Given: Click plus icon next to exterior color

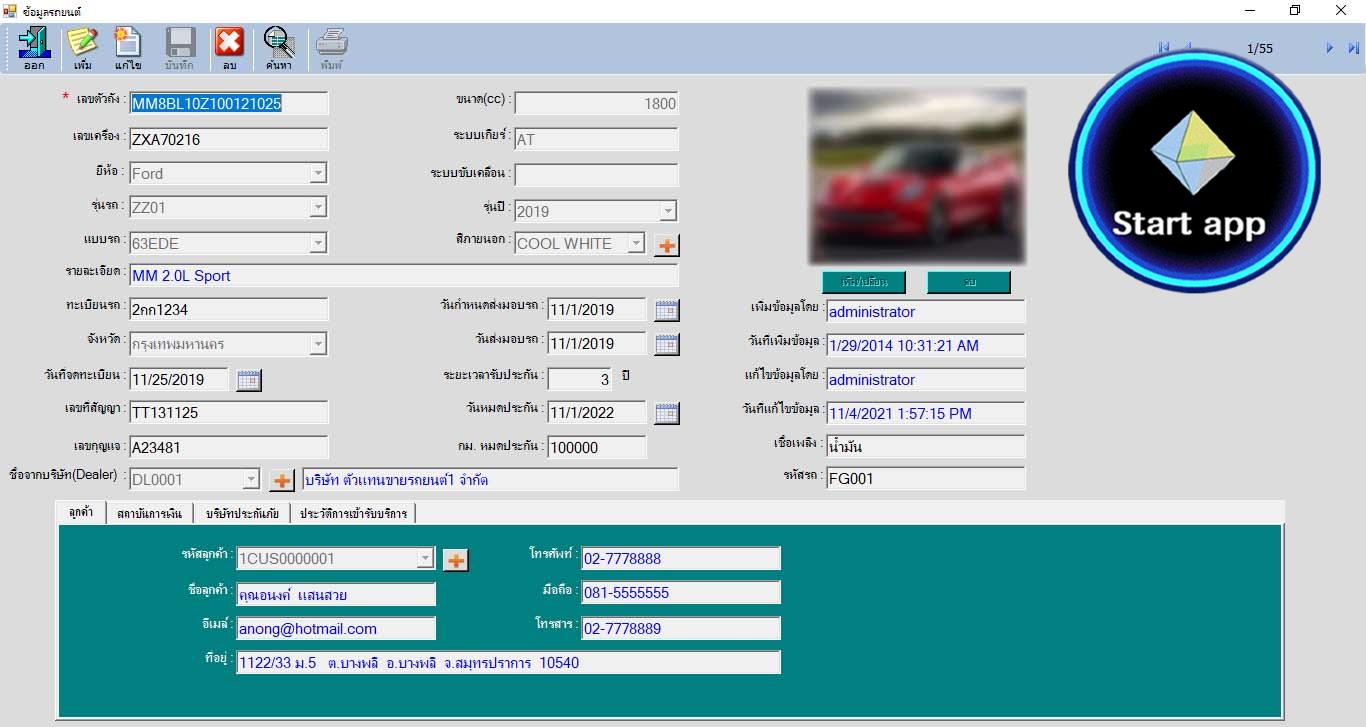Looking at the screenshot, I should 666,245.
